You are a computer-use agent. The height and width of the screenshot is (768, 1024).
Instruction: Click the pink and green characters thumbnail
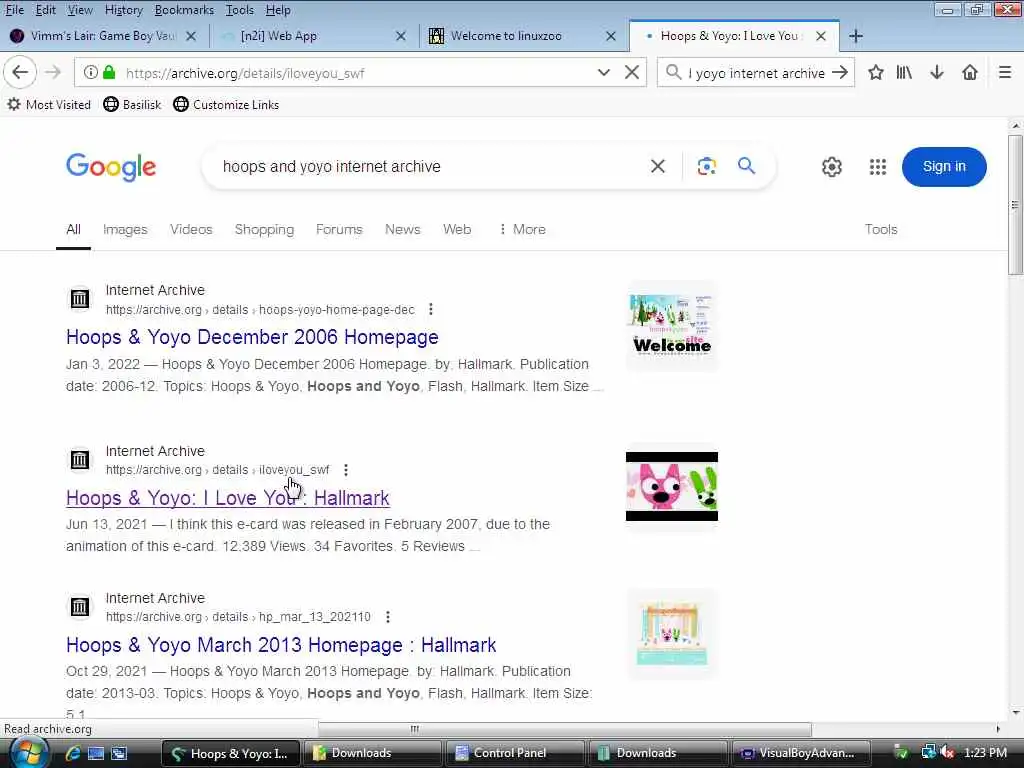tap(672, 487)
